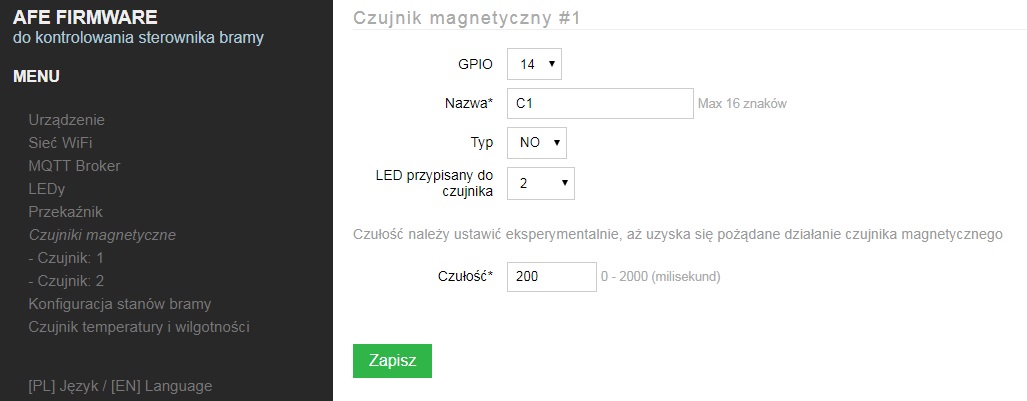Open the Czujnik: 1 submenu item
The width and height of the screenshot is (1027, 401).
tap(66, 258)
